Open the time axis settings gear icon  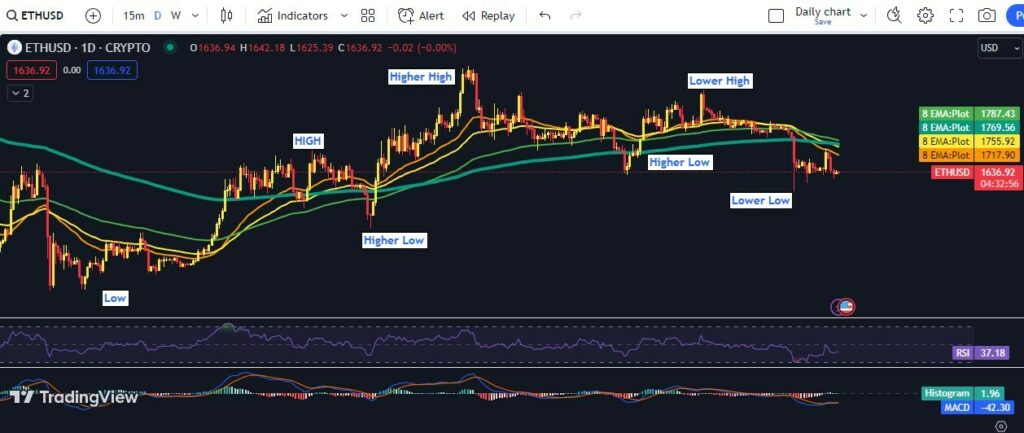tap(1003, 426)
